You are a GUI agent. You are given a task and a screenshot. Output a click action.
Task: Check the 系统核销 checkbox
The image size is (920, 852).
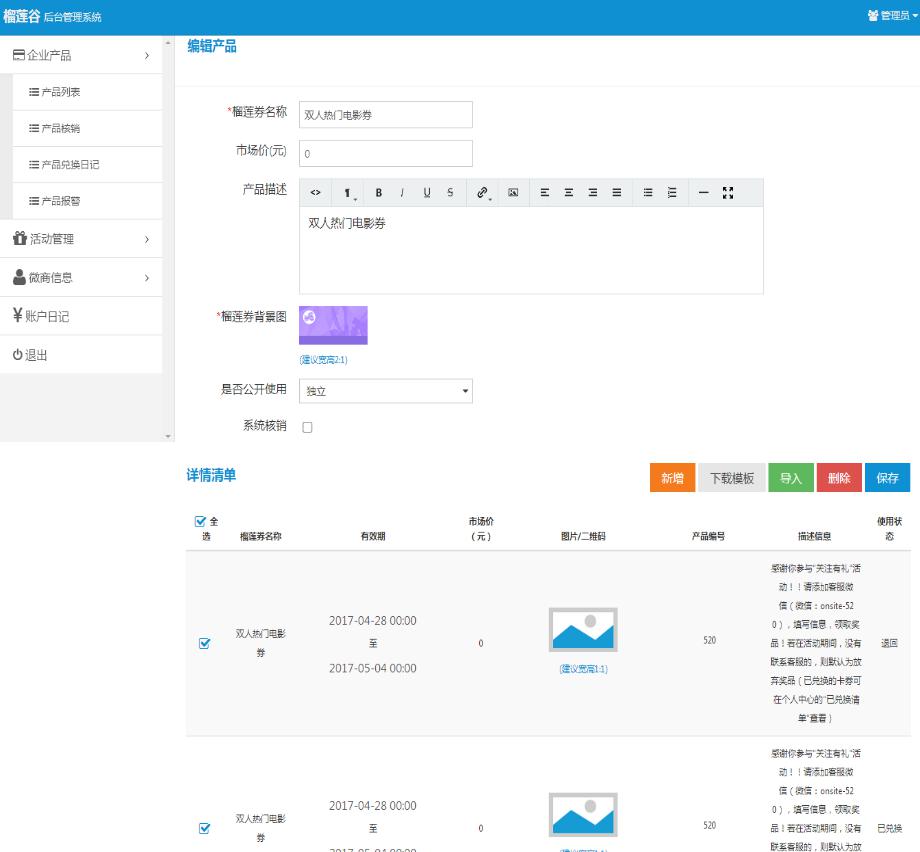pos(307,427)
